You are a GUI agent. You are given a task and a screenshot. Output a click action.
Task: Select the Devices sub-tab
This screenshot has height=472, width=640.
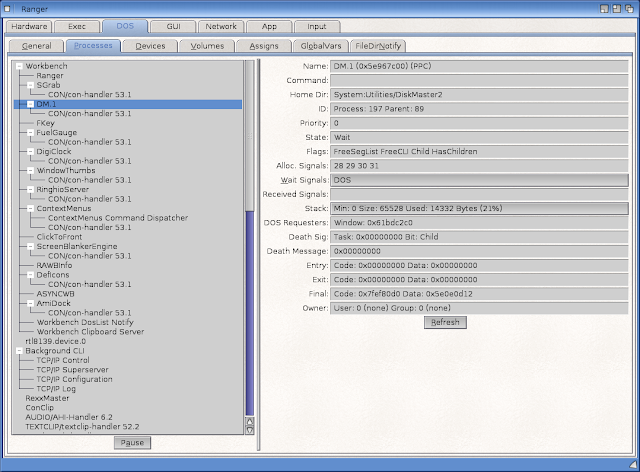point(150,46)
